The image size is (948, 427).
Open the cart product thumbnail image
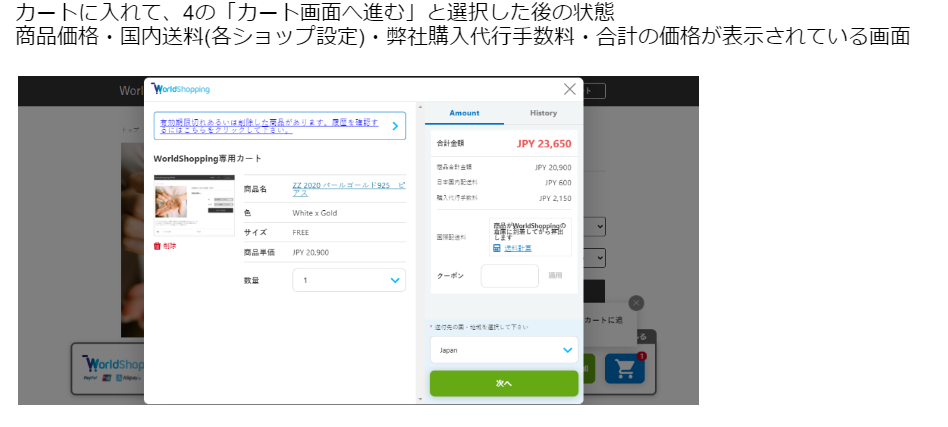pyautogui.click(x=194, y=205)
